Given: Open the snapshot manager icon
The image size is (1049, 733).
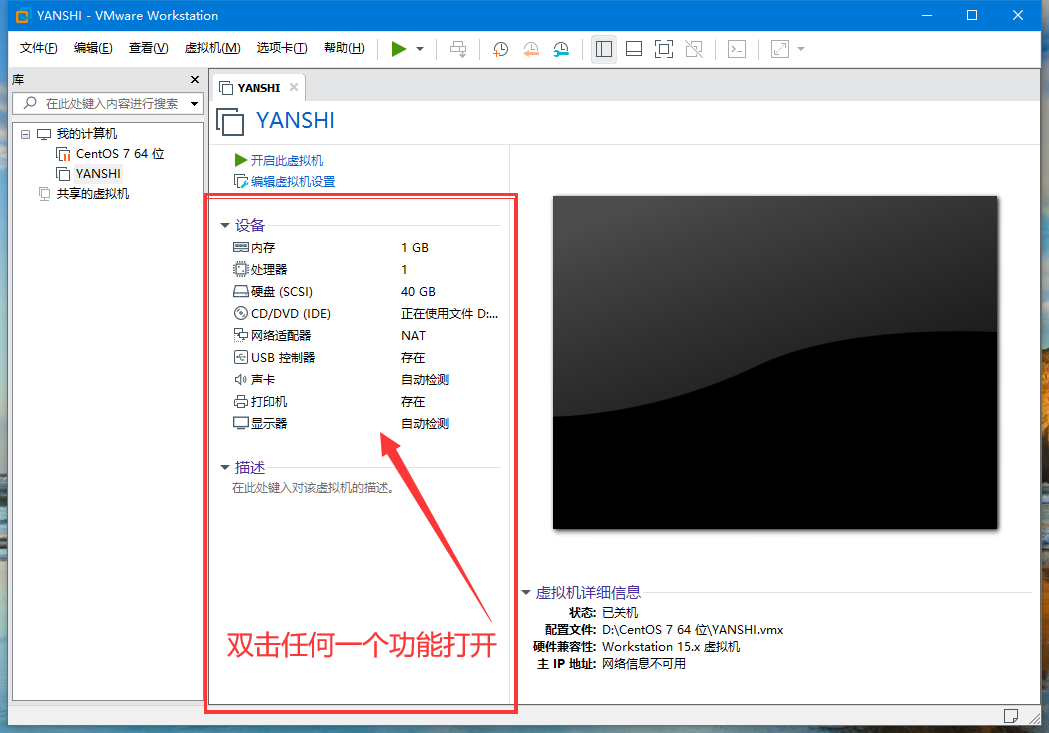Looking at the screenshot, I should pos(562,49).
